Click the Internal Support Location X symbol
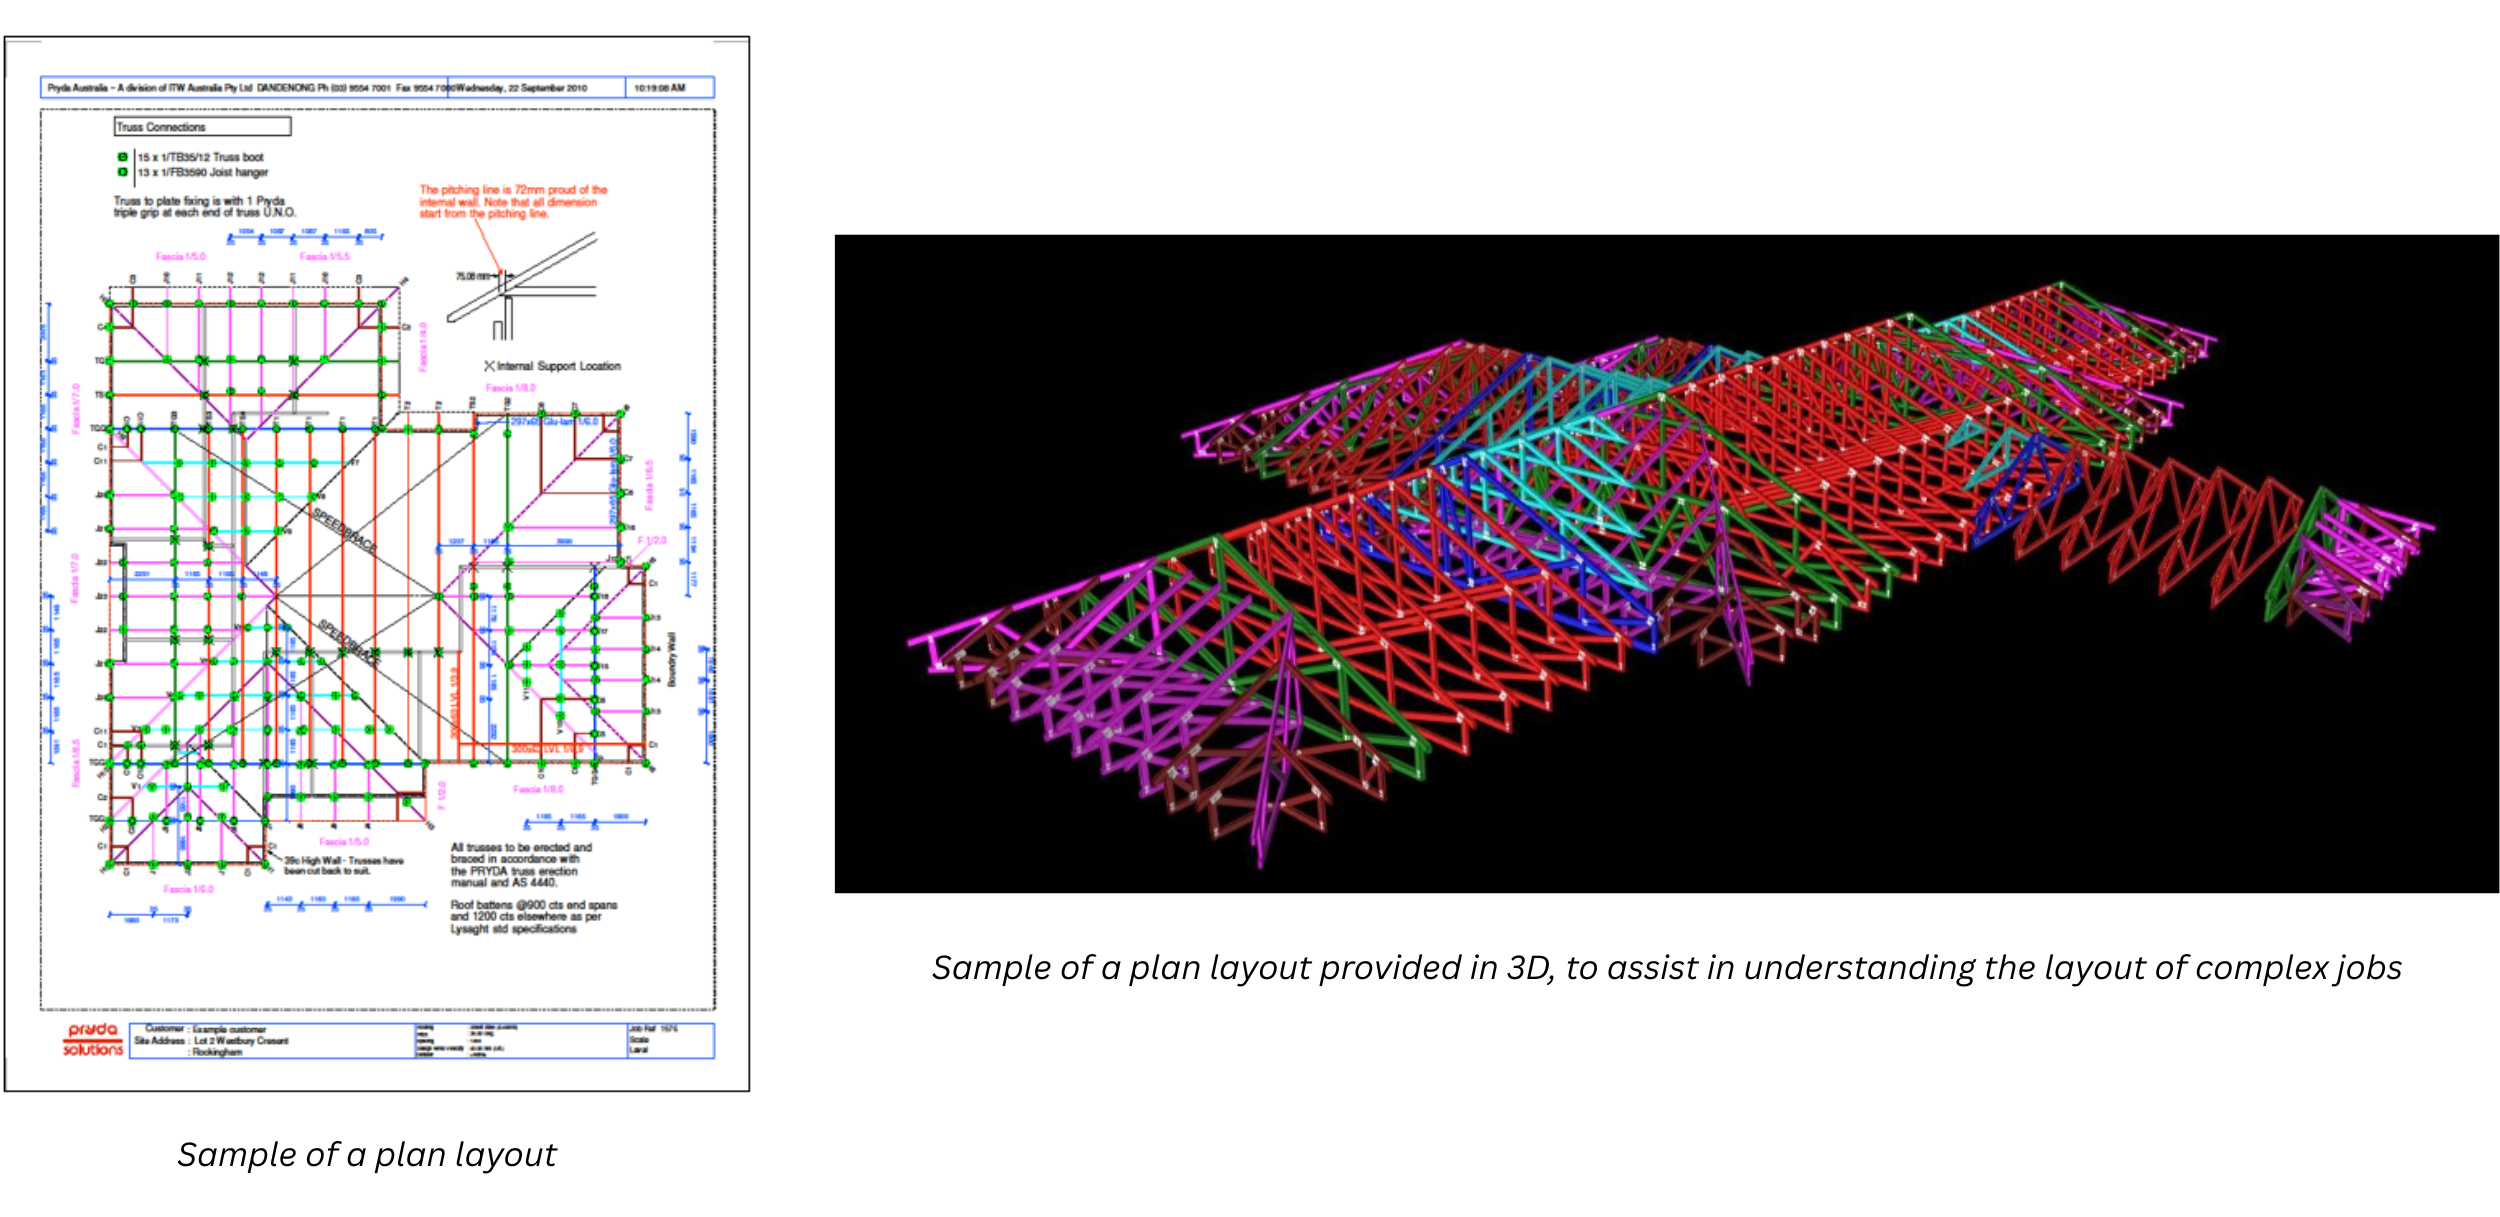The image size is (2500, 1217). 489,366
